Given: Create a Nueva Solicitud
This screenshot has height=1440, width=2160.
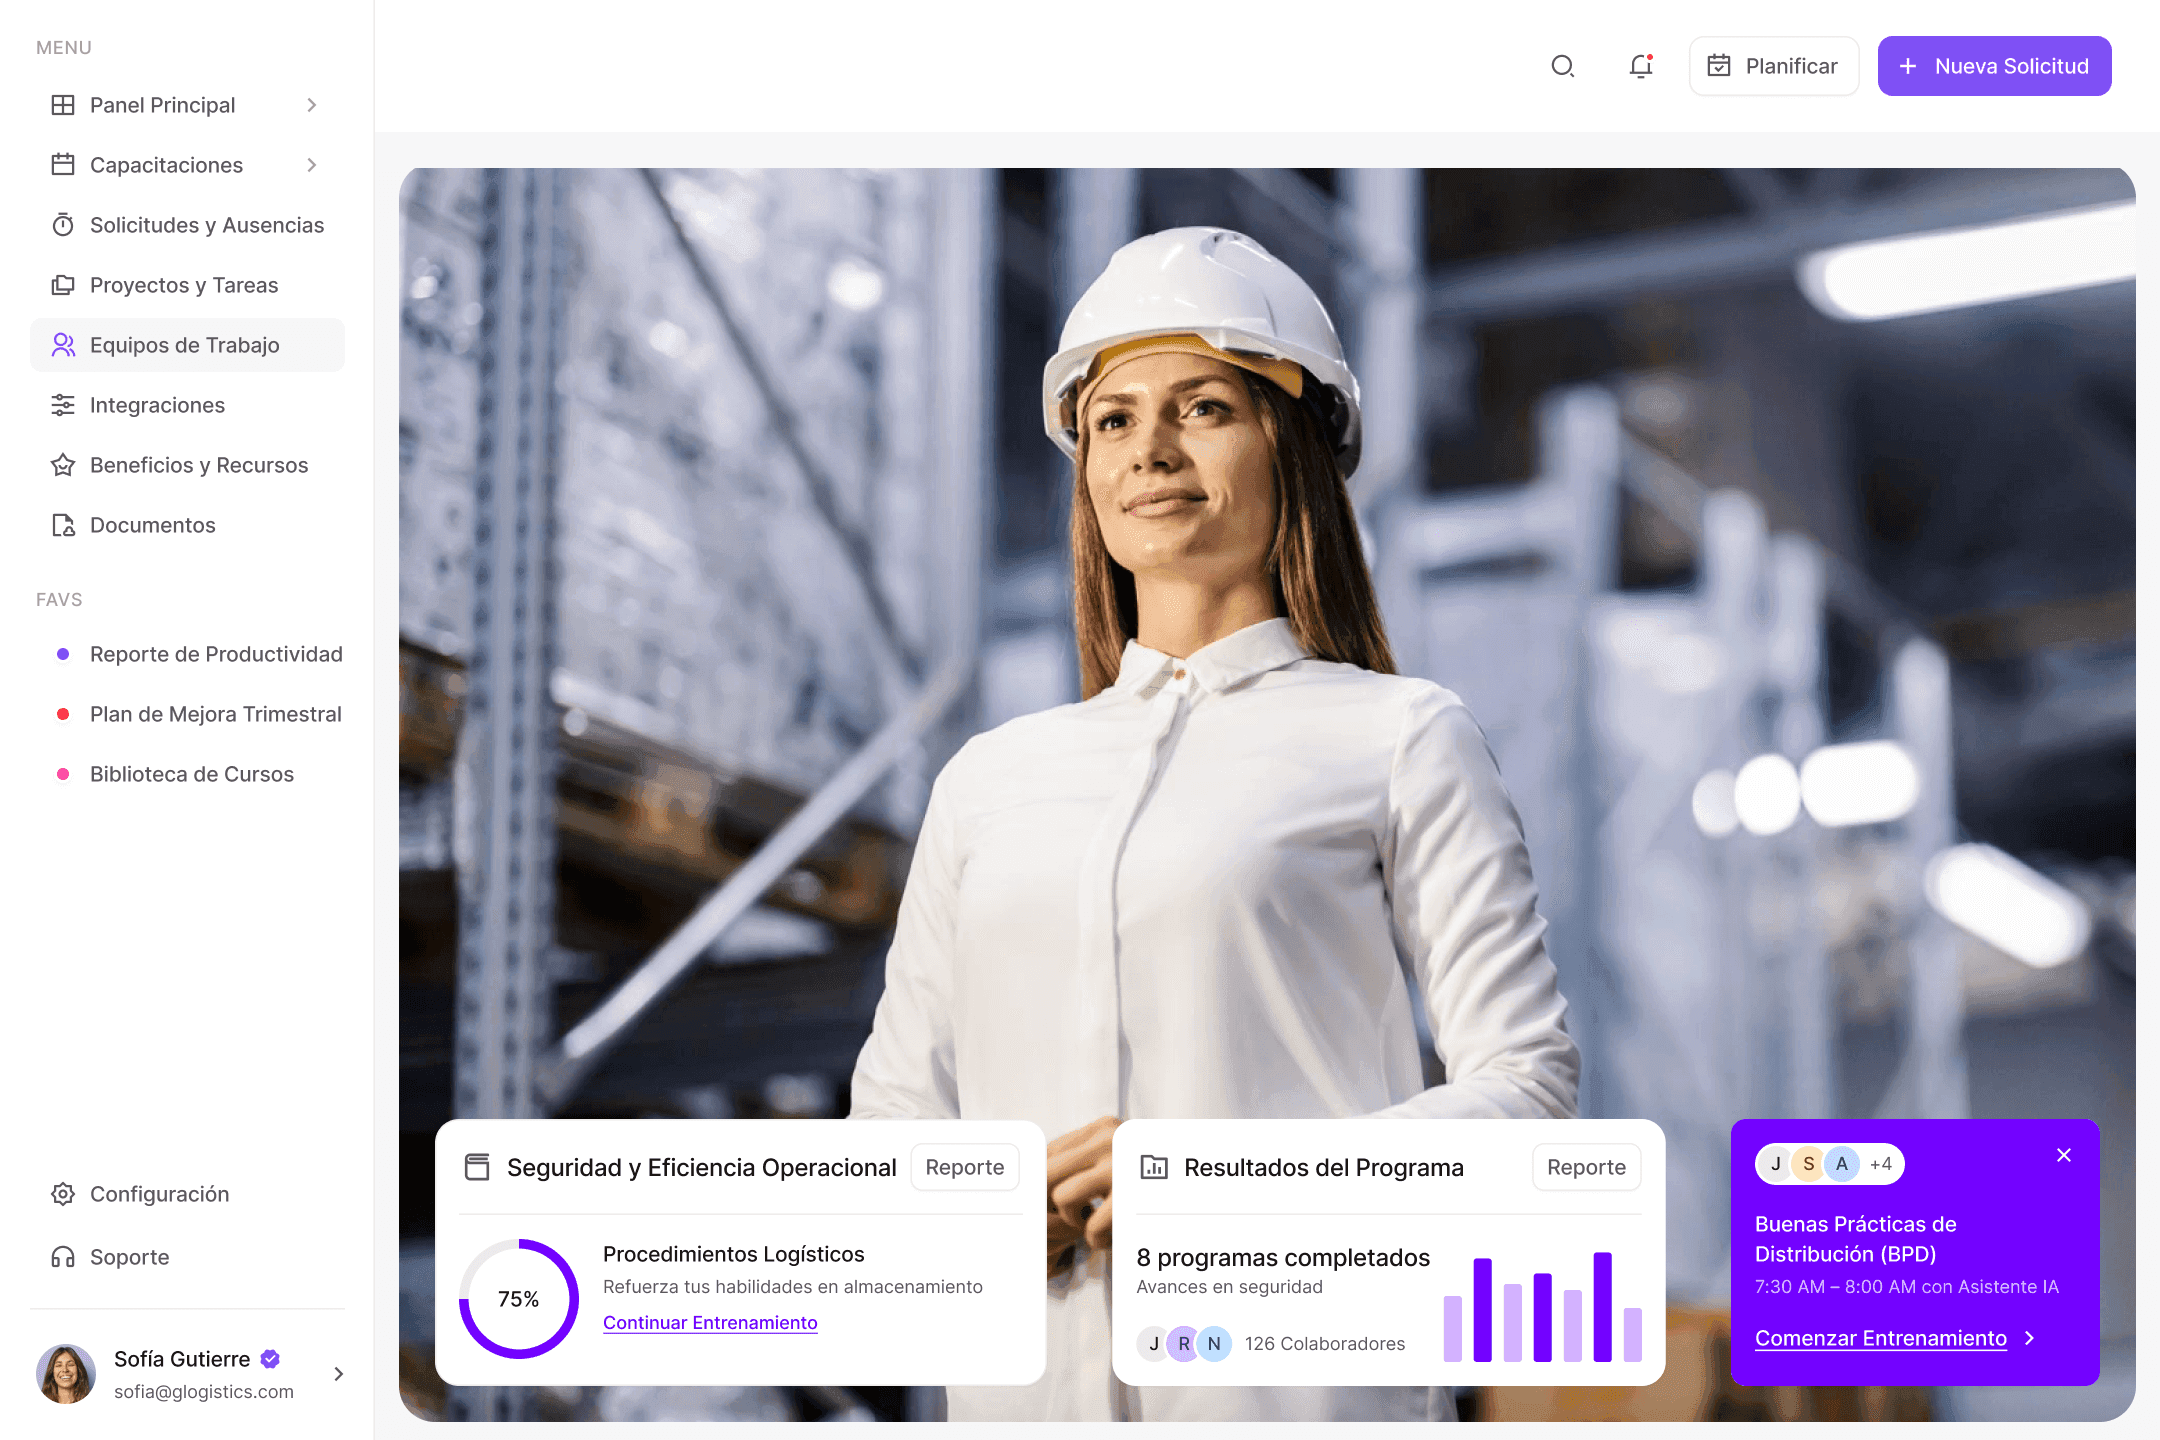Looking at the screenshot, I should pyautogui.click(x=1994, y=66).
